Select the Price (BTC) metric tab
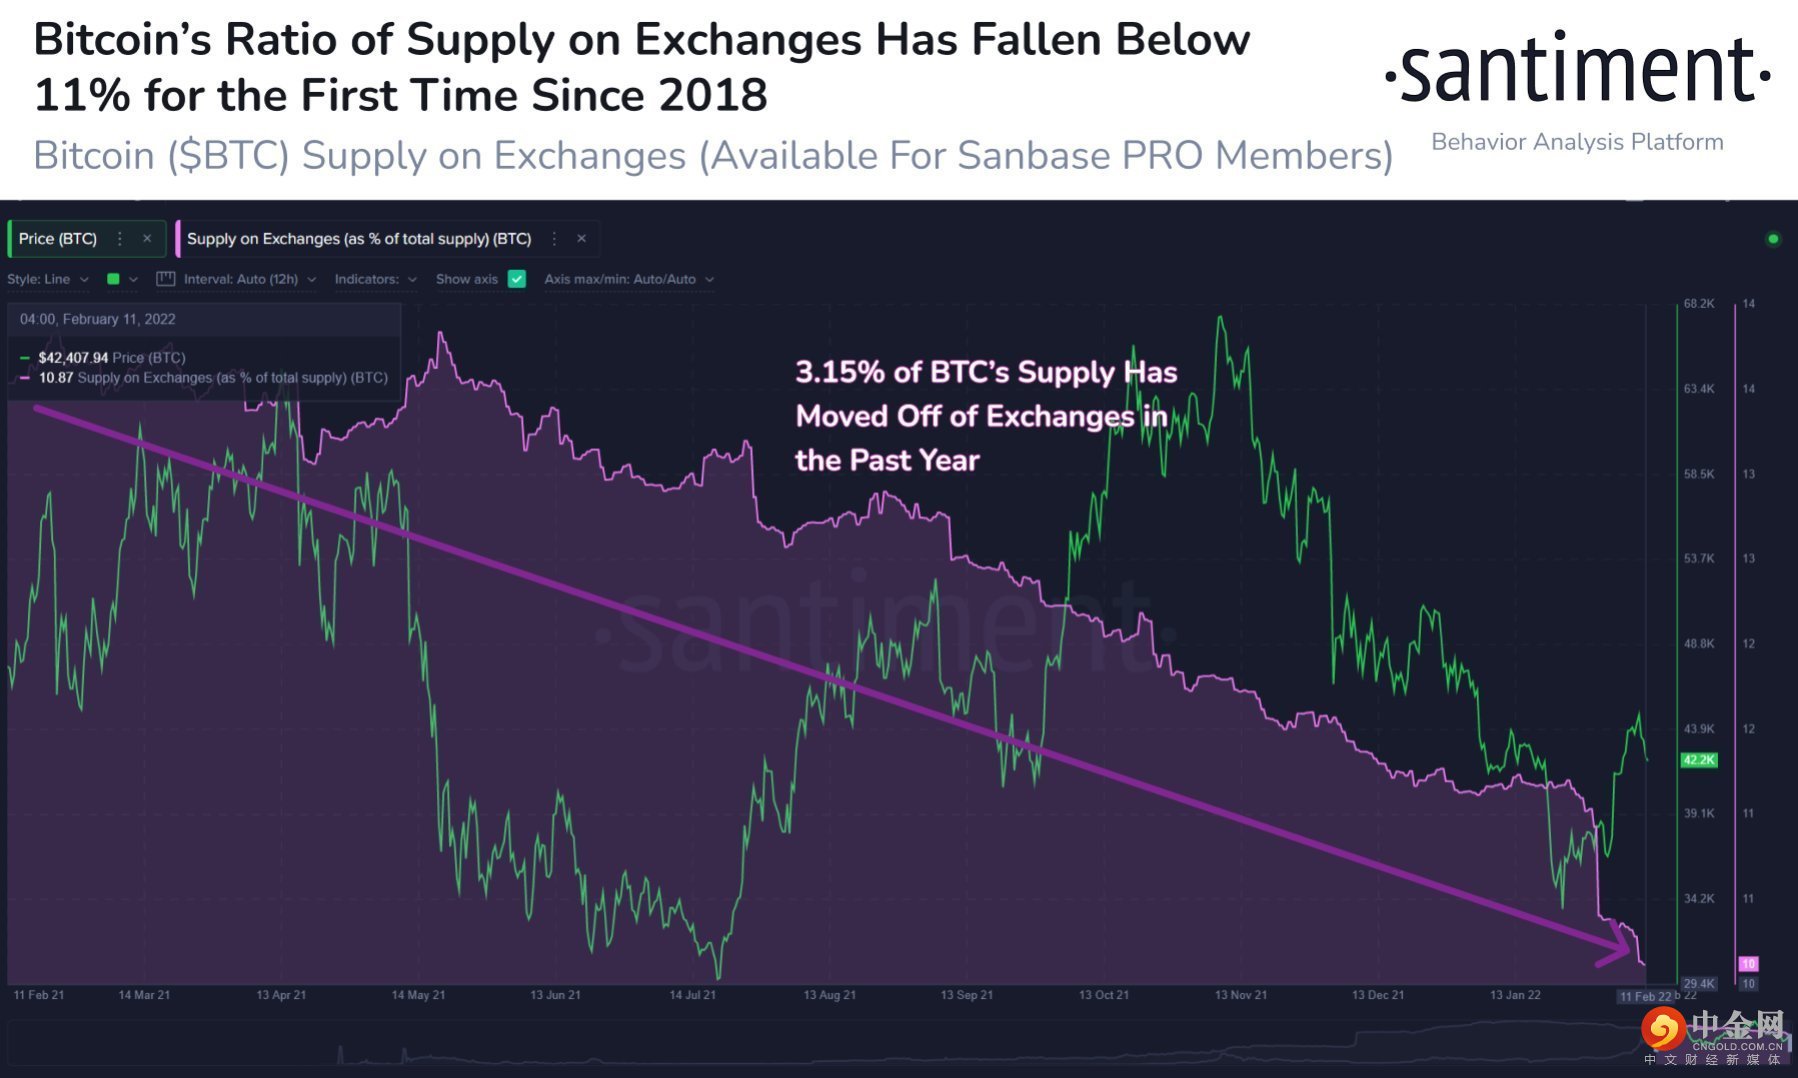This screenshot has height=1078, width=1798. pyautogui.click(x=58, y=239)
